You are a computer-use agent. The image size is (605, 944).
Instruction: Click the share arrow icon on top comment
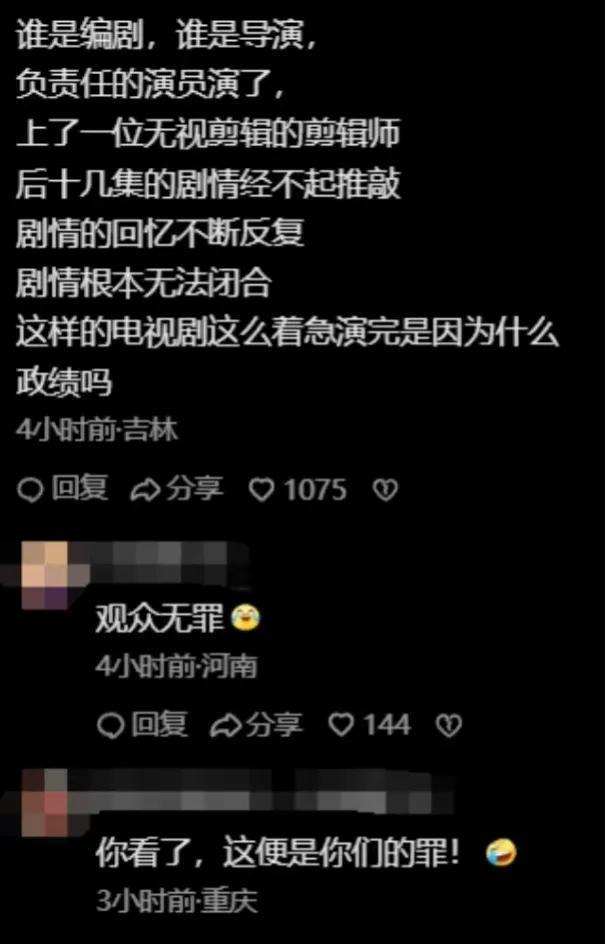145,491
